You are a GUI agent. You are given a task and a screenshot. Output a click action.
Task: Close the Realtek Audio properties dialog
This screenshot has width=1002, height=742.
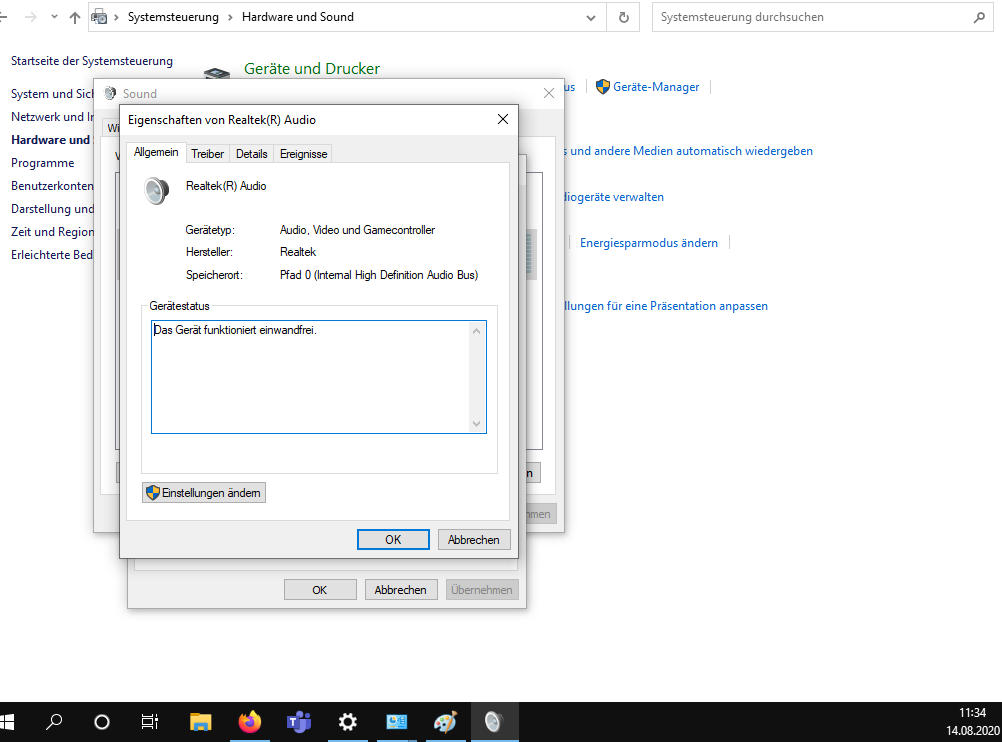(503, 120)
